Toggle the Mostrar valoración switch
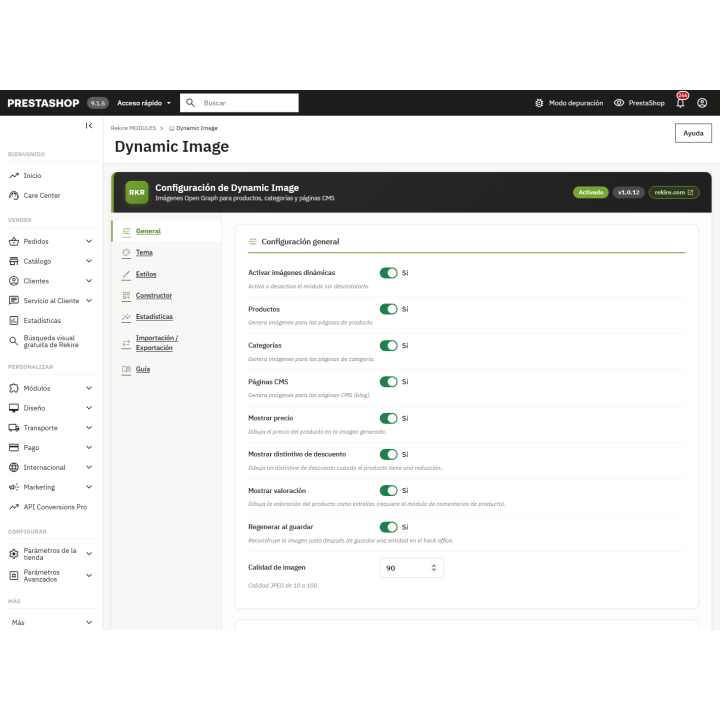Screen dimensions: 720x720 (388, 490)
